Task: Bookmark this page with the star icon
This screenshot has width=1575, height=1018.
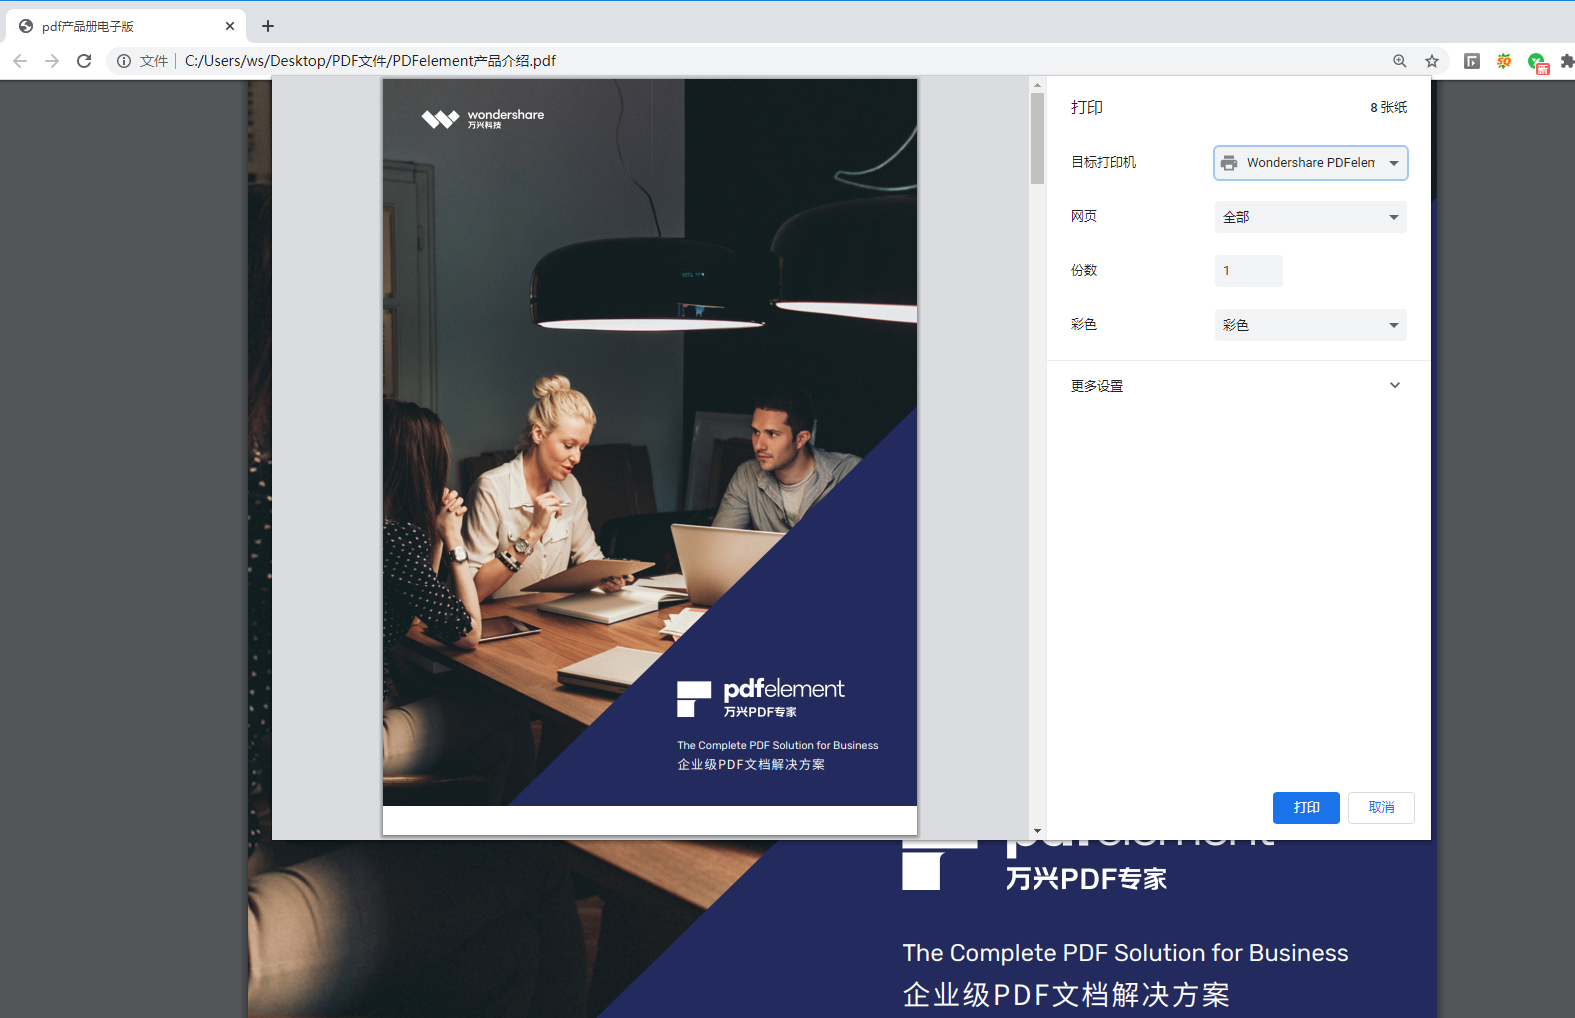Action: click(1432, 61)
